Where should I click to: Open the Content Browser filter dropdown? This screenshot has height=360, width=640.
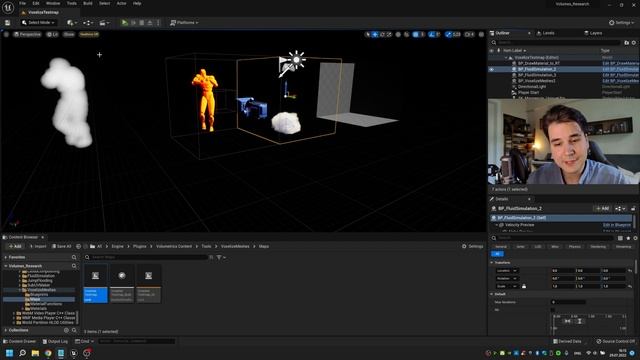pyautogui.click(x=222, y=258)
